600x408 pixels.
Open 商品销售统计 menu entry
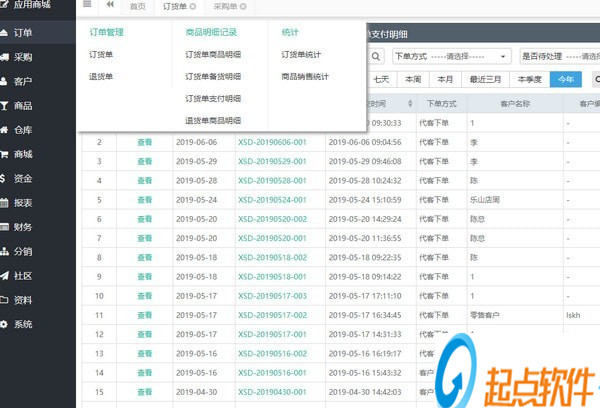click(305, 77)
